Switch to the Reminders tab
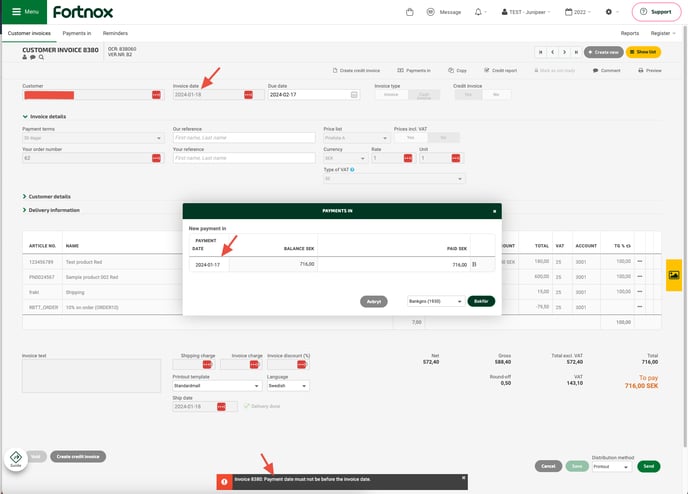 (x=115, y=33)
